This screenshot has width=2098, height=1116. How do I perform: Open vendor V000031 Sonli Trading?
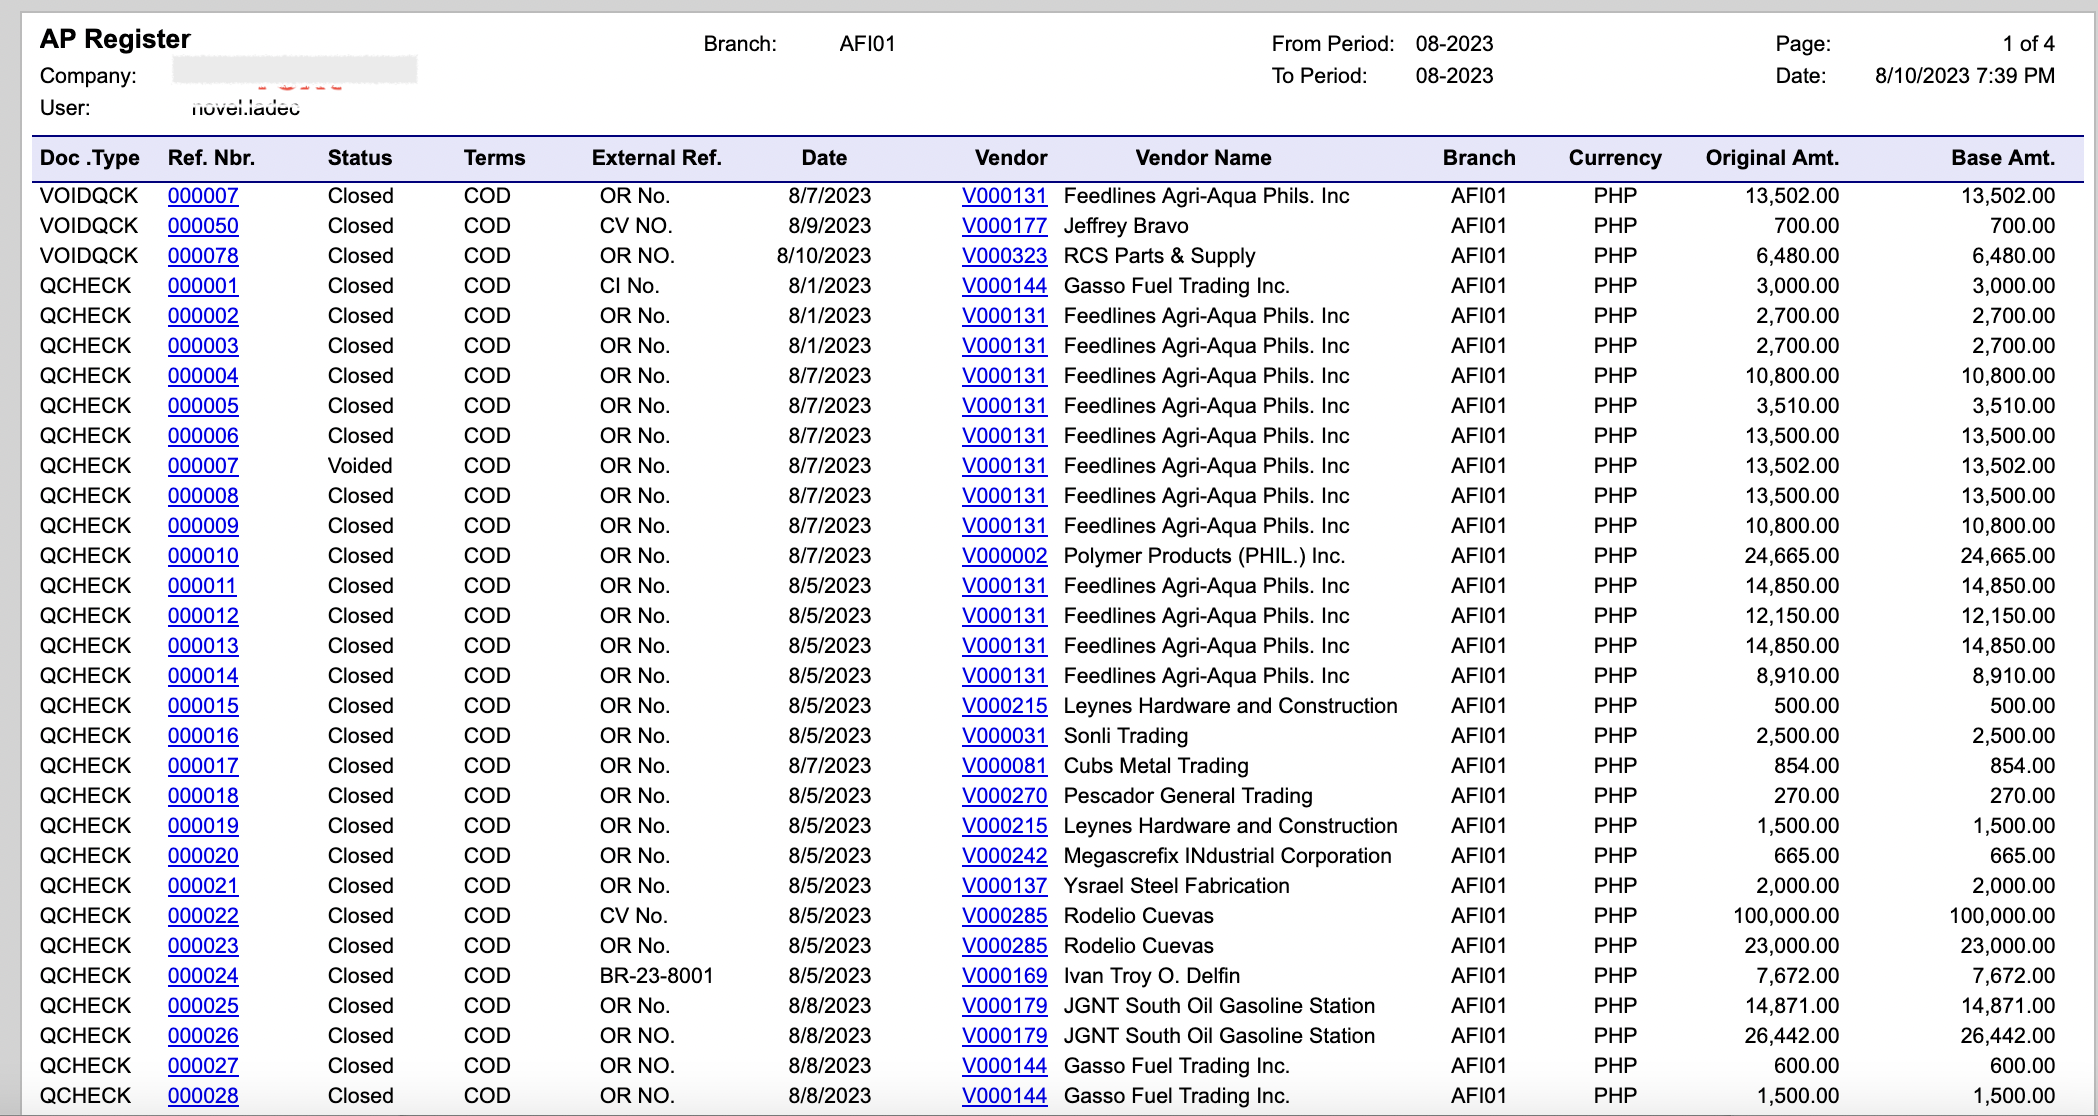coord(1004,736)
